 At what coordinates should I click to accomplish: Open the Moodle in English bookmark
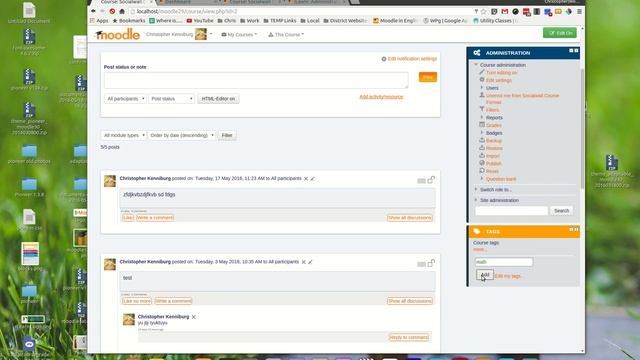396,20
